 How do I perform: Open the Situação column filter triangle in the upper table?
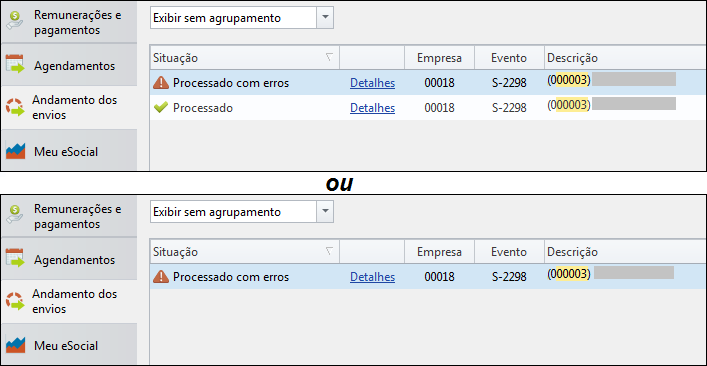(x=329, y=57)
